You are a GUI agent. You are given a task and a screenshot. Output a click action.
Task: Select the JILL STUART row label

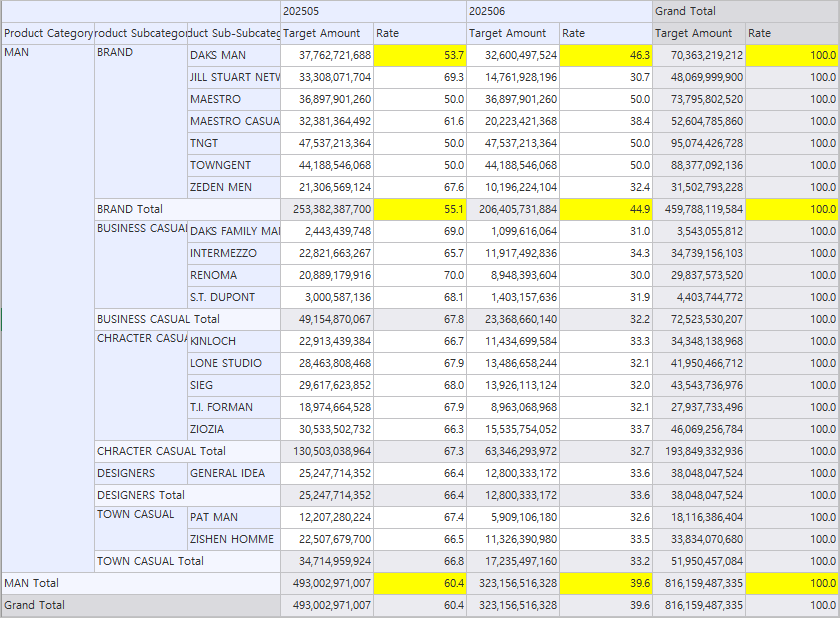(x=234, y=77)
